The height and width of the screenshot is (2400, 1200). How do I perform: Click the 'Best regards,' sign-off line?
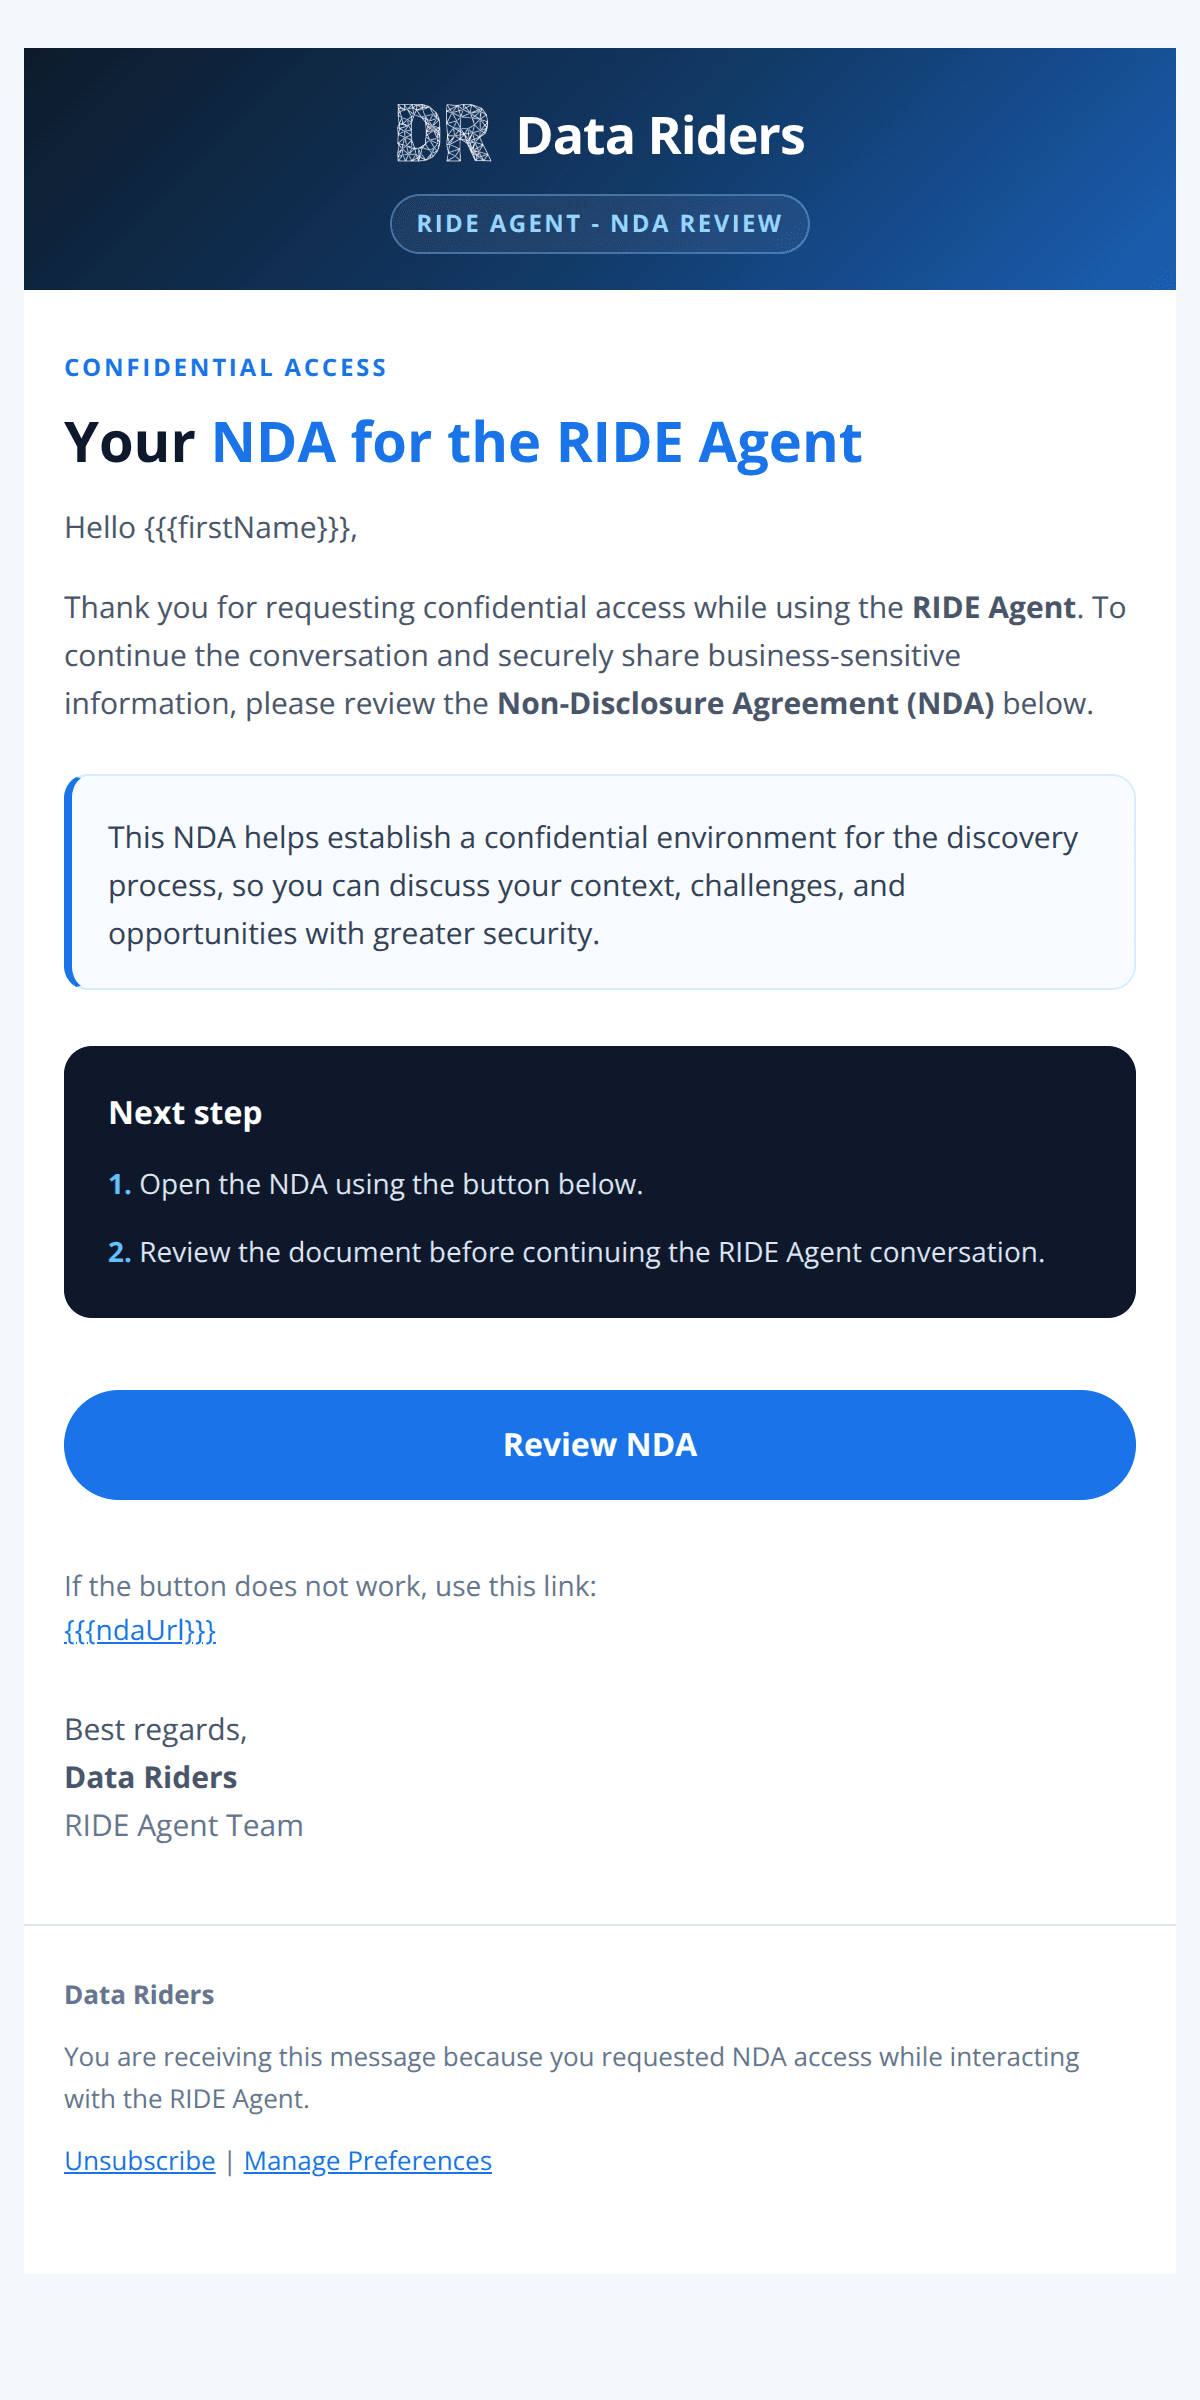click(x=155, y=1730)
